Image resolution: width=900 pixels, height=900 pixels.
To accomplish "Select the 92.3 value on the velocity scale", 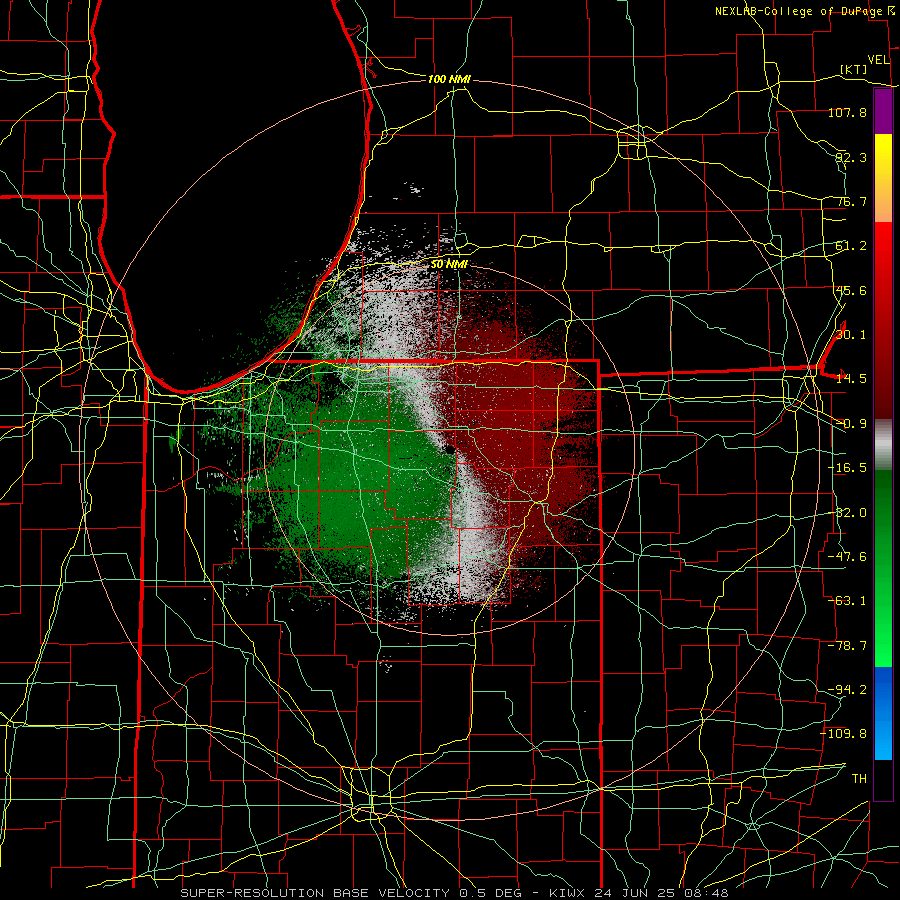I will point(851,157).
